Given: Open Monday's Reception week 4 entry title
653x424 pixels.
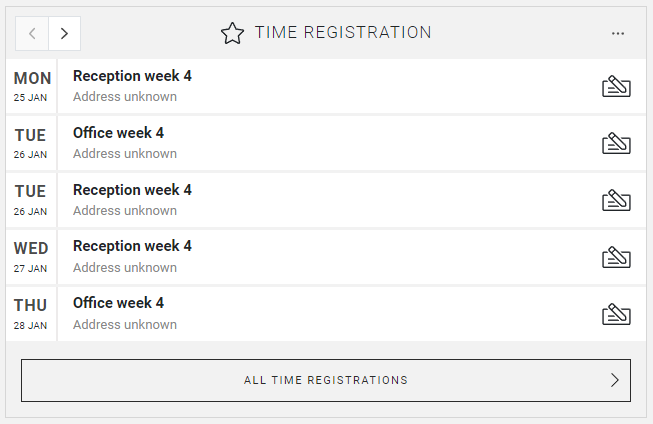Looking at the screenshot, I should click(132, 76).
